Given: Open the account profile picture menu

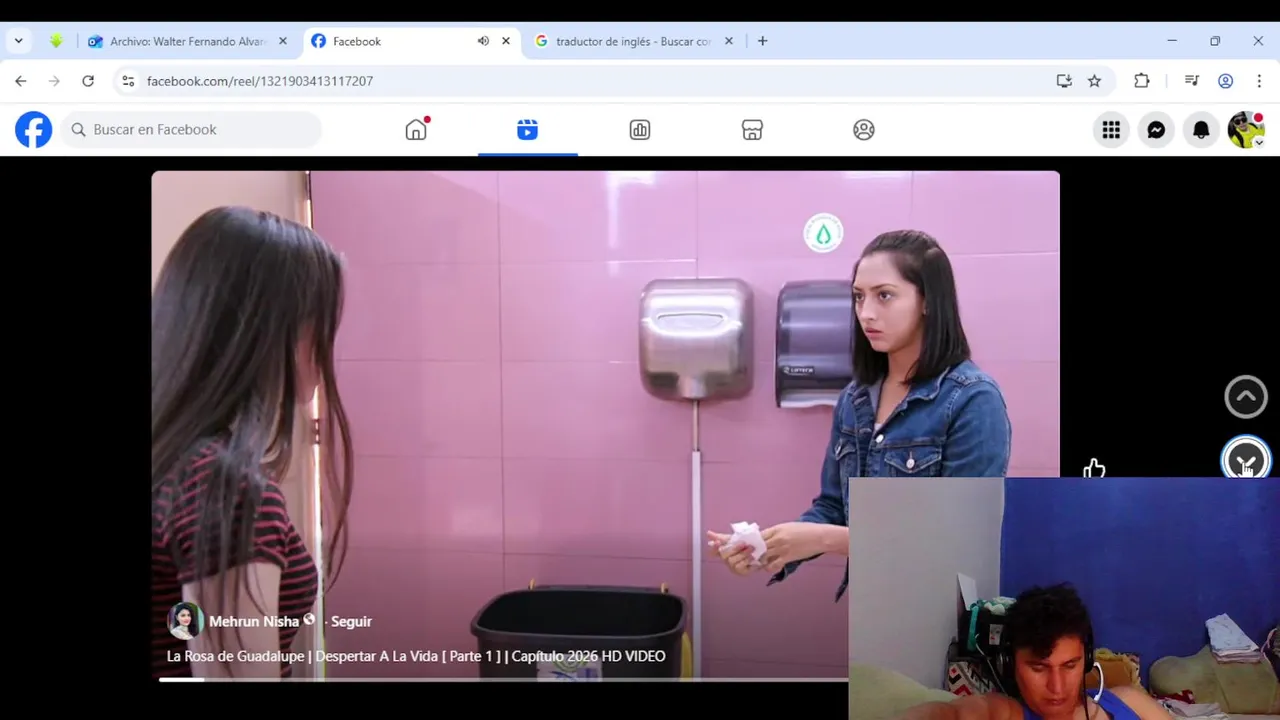Looking at the screenshot, I should (x=1246, y=130).
